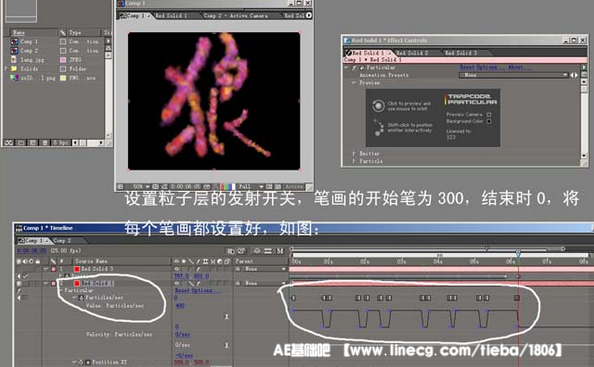Click the particle positioner preview icon
The image size is (594, 367).
378,127
